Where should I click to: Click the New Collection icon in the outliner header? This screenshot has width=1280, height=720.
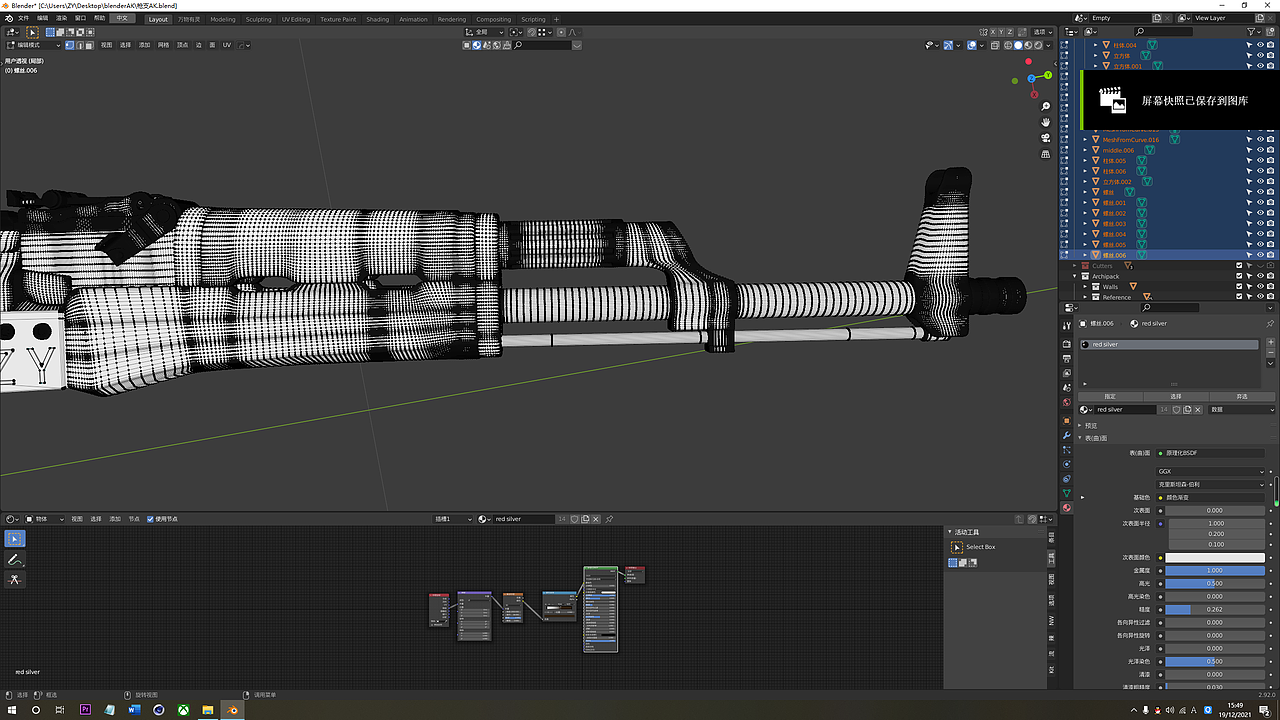1269,31
